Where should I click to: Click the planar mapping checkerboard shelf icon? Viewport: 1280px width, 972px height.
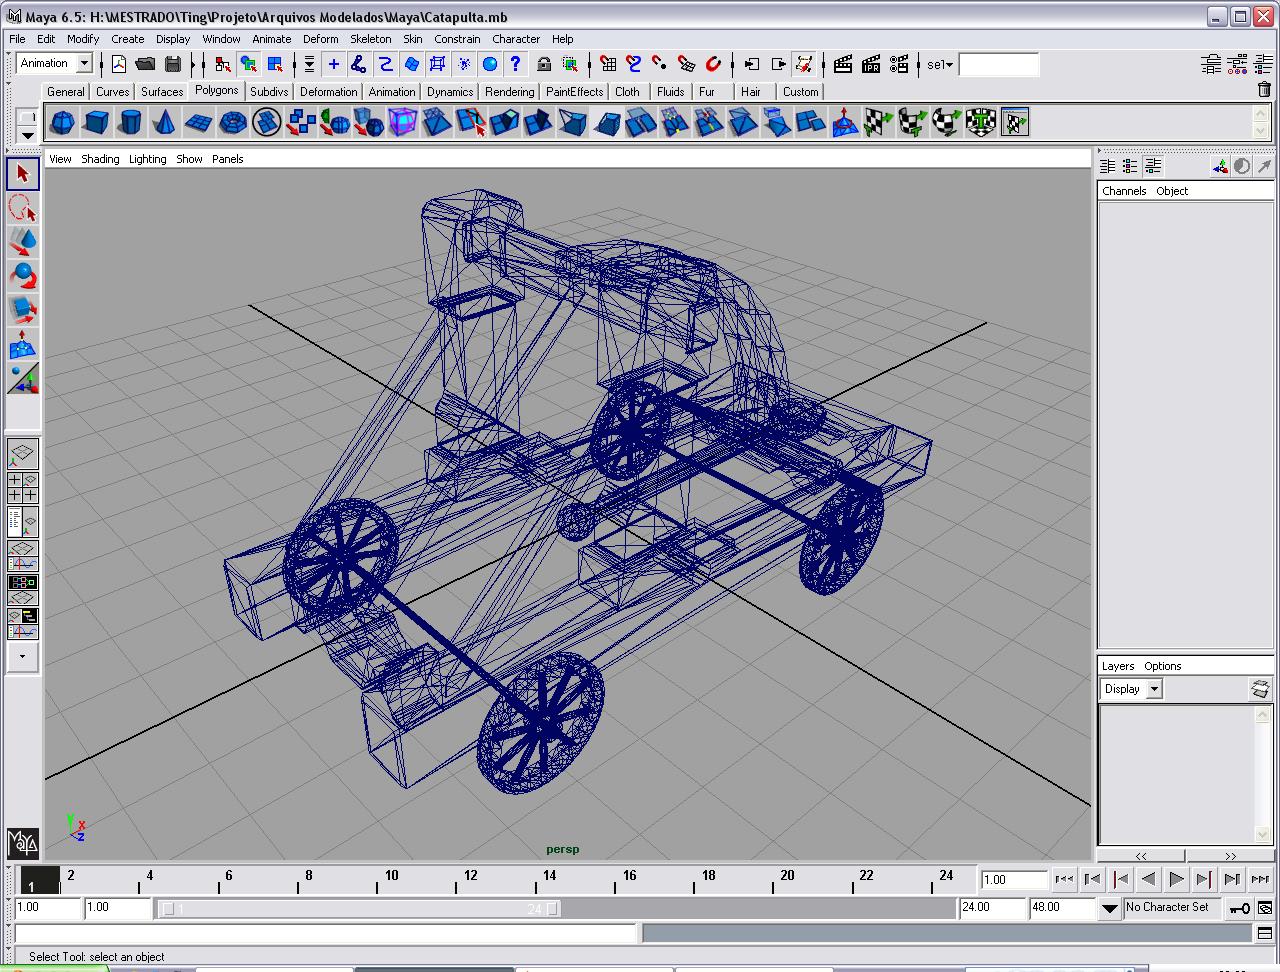(878, 123)
